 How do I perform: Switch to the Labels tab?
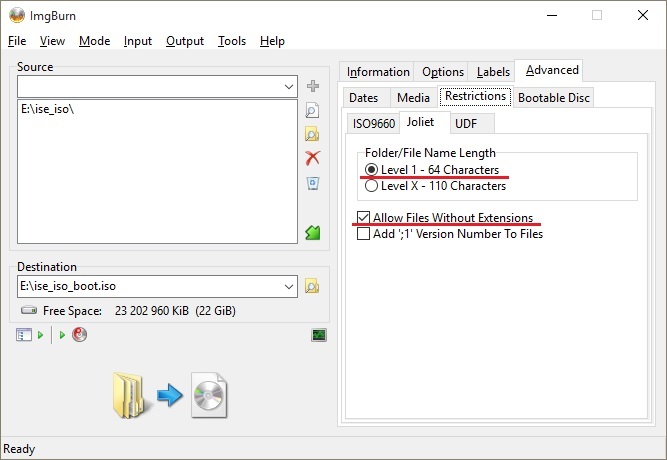(x=493, y=72)
